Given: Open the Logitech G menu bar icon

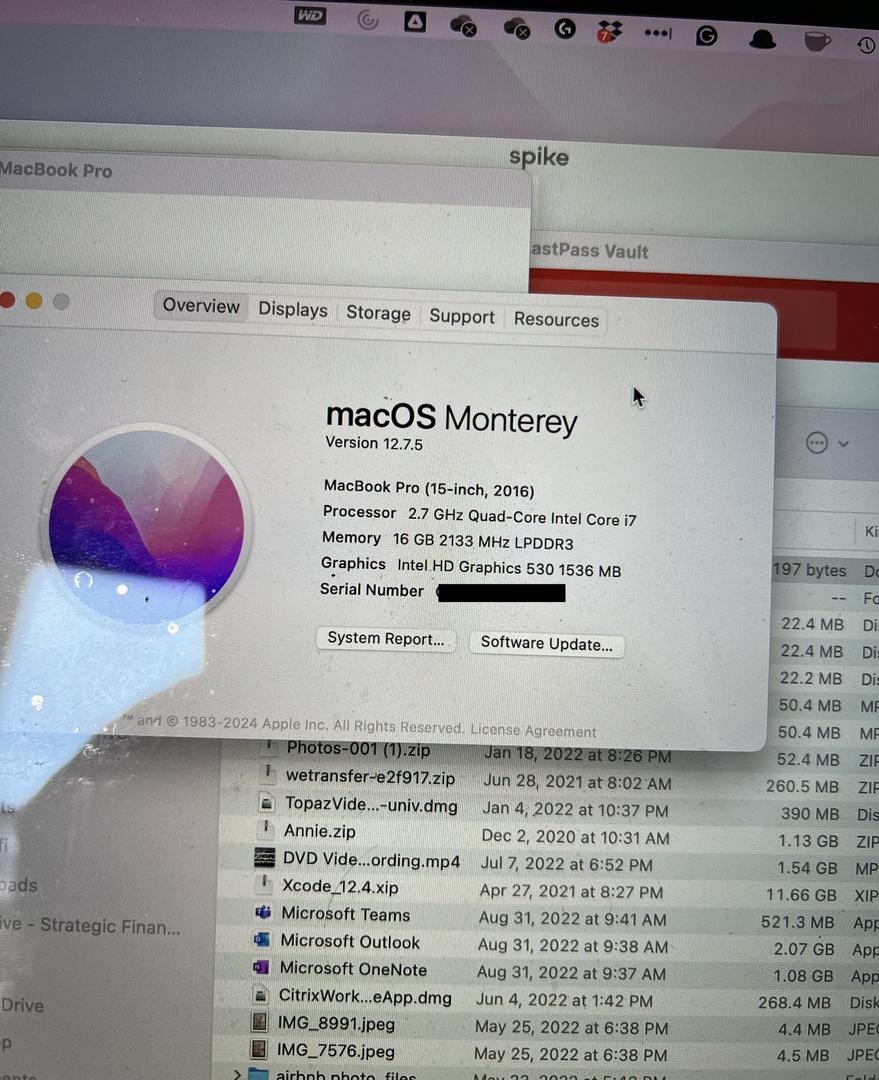Looking at the screenshot, I should (x=565, y=28).
